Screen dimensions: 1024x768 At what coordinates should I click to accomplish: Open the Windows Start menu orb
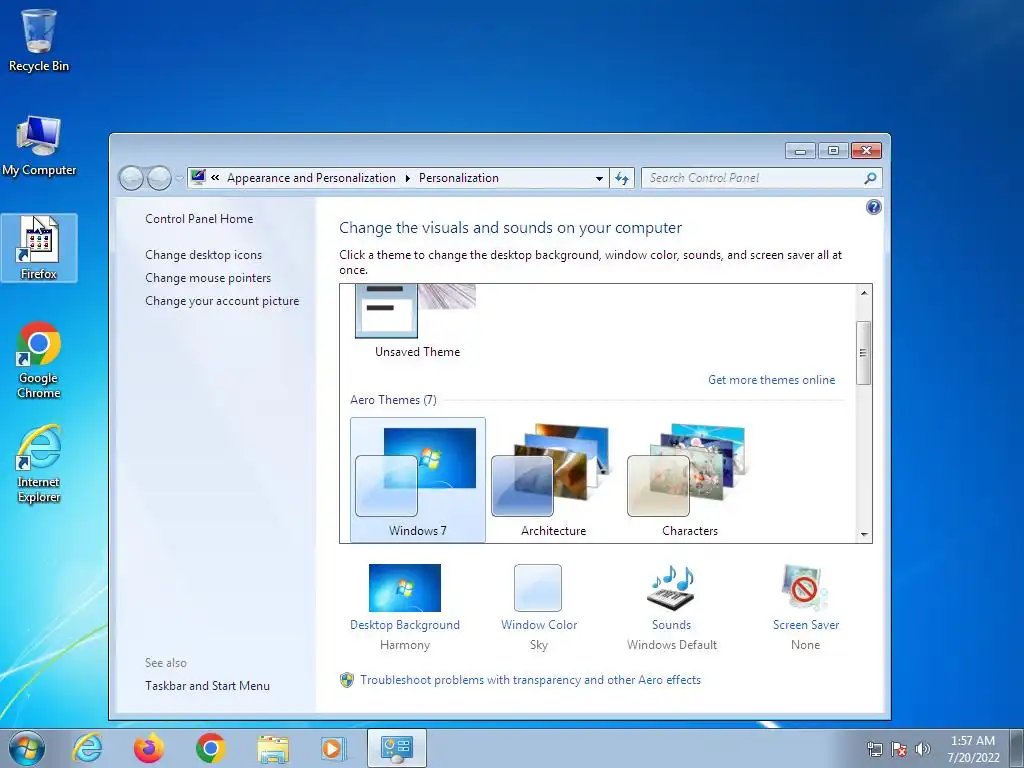click(x=27, y=748)
